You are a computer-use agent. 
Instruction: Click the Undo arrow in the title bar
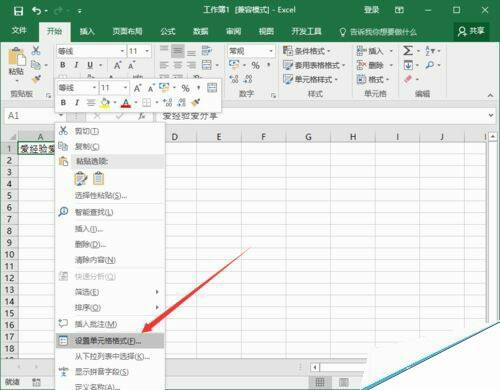36,11
